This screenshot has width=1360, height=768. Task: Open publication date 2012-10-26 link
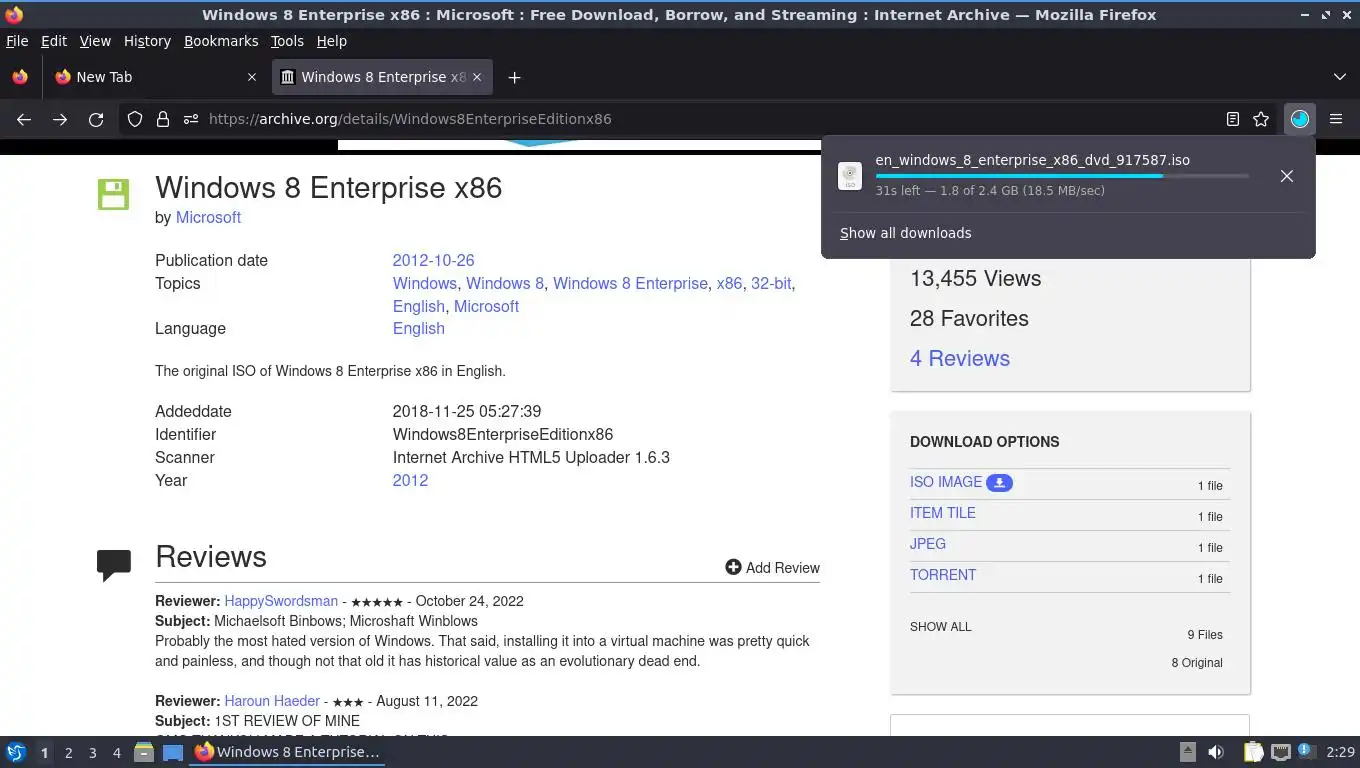point(433,260)
